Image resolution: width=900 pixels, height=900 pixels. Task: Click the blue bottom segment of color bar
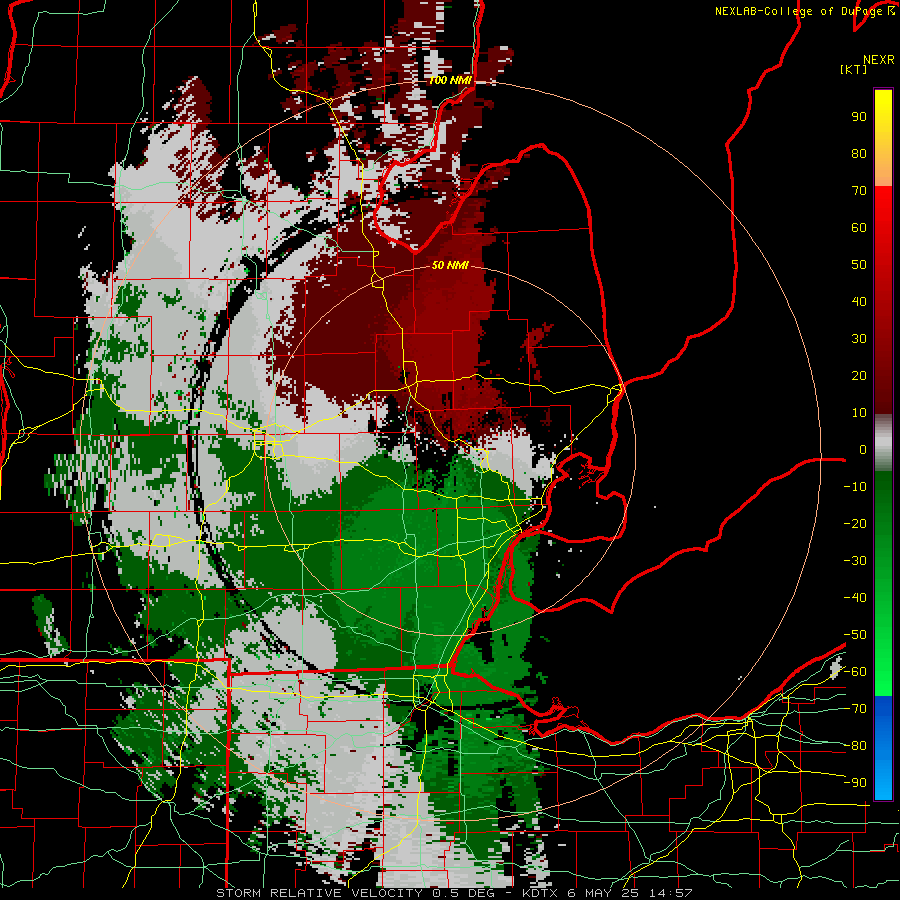click(883, 747)
